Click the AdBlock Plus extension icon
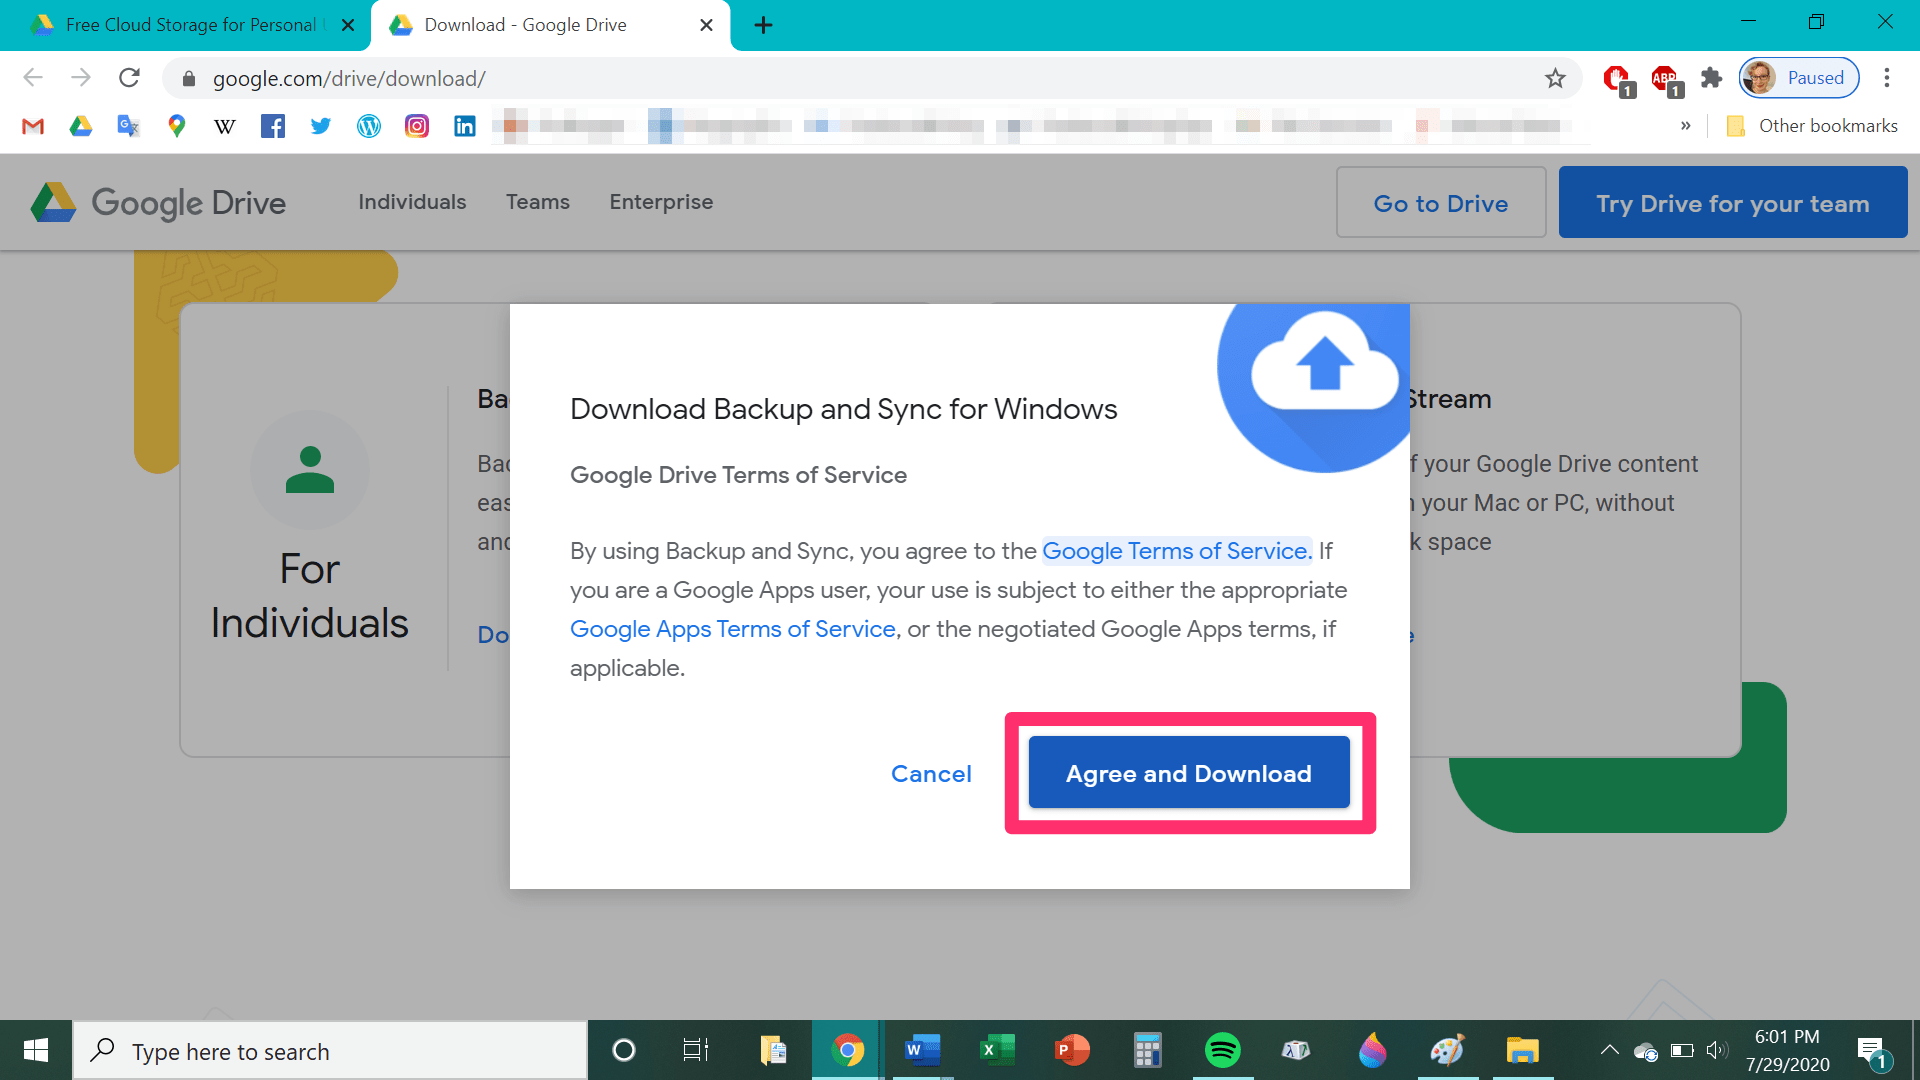 1665,78
